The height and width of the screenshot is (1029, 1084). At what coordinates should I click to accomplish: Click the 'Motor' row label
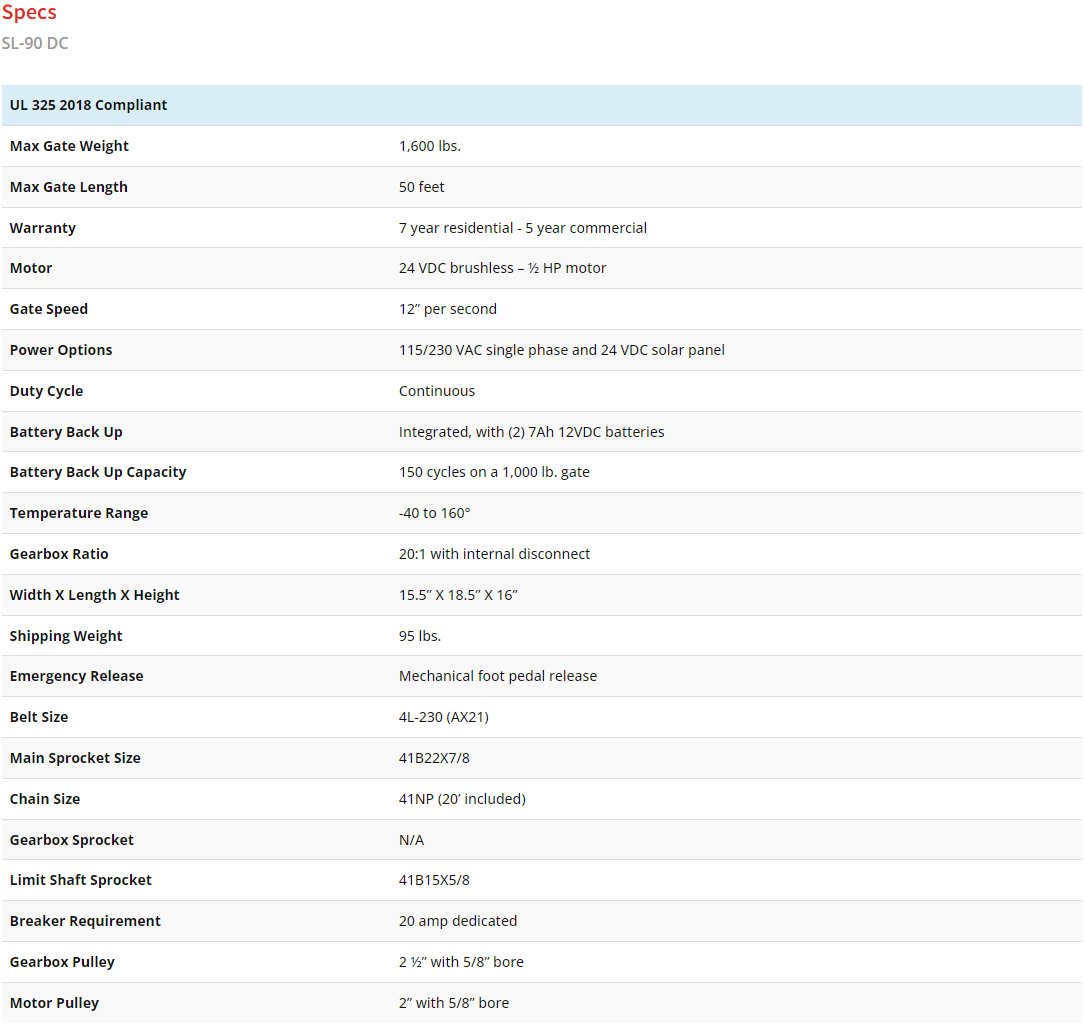tap(31, 268)
